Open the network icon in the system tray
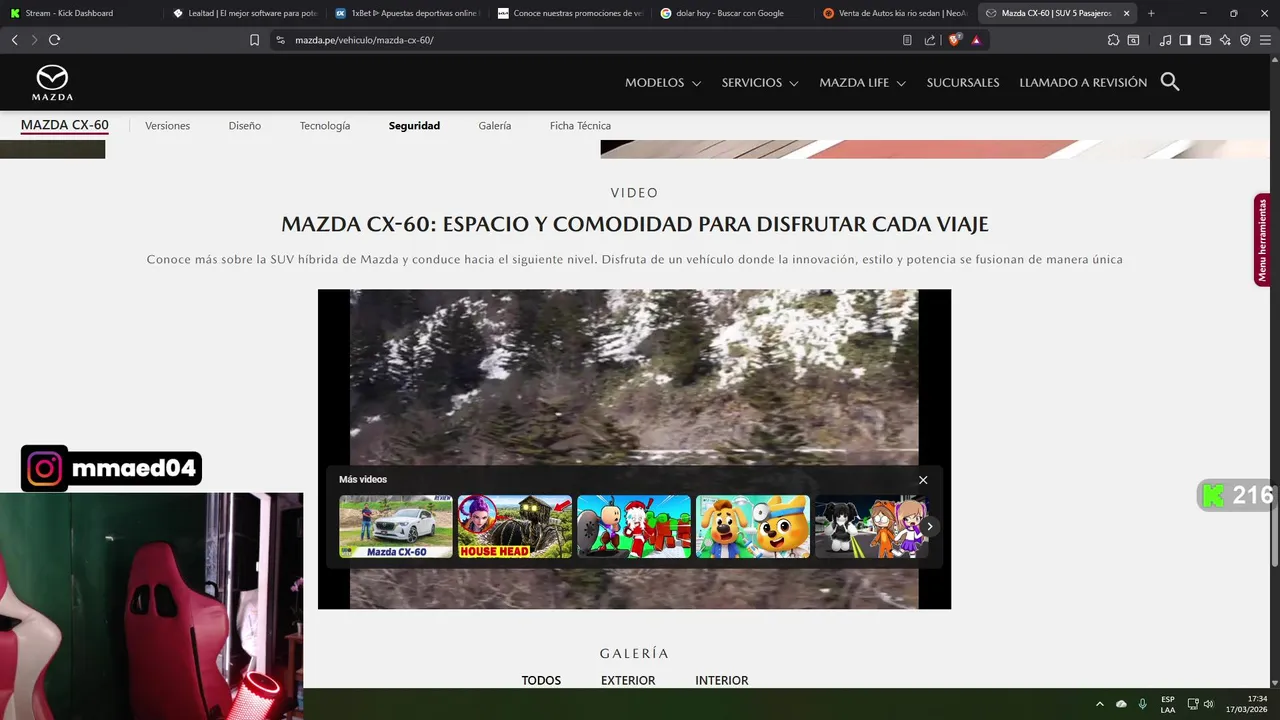This screenshot has height=720, width=1280. (x=1193, y=704)
